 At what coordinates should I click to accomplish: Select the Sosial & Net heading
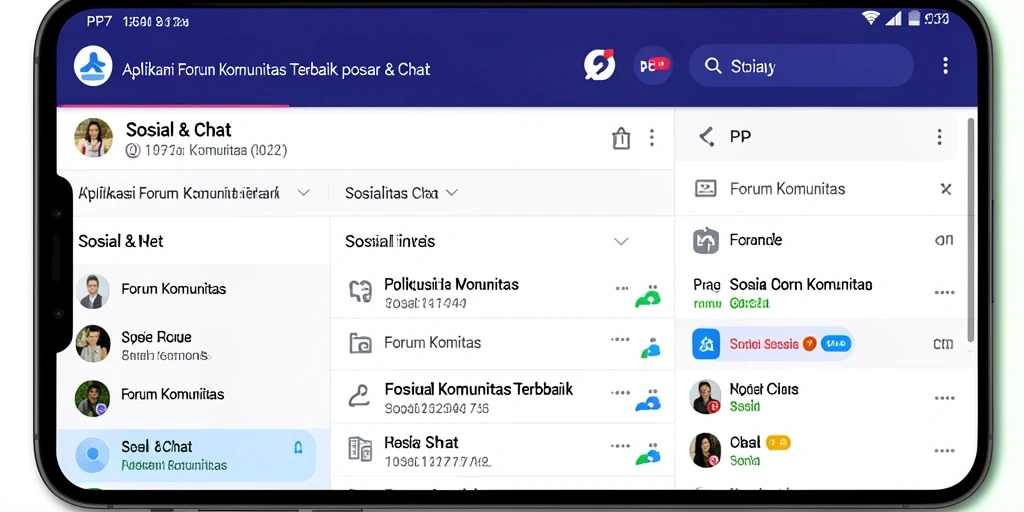(121, 241)
